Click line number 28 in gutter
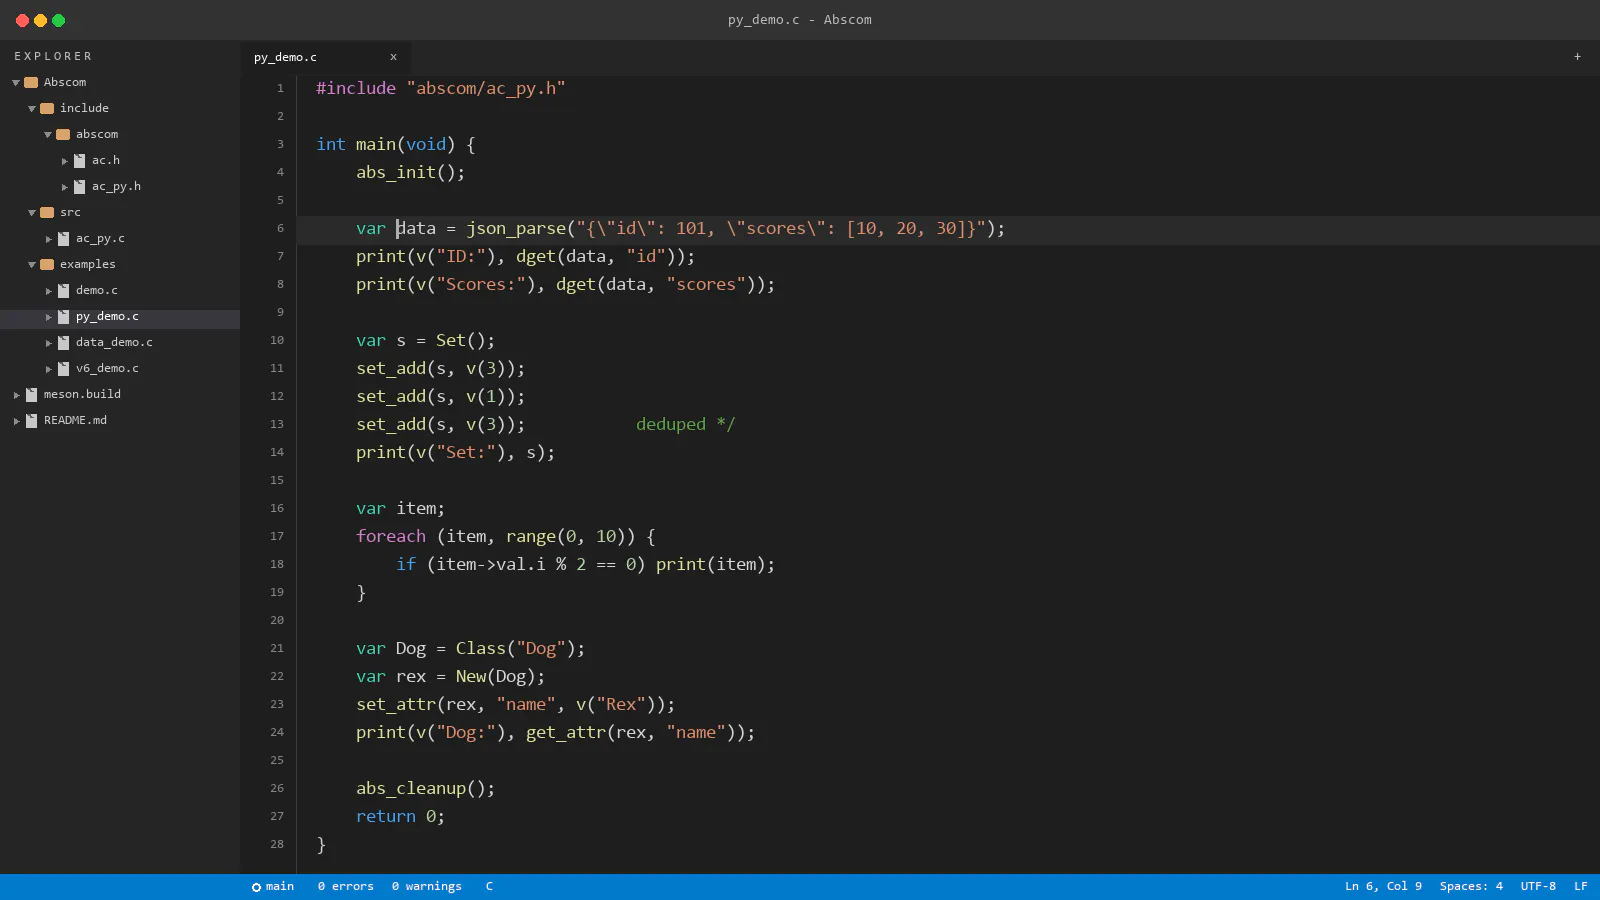This screenshot has width=1600, height=900. pos(277,844)
